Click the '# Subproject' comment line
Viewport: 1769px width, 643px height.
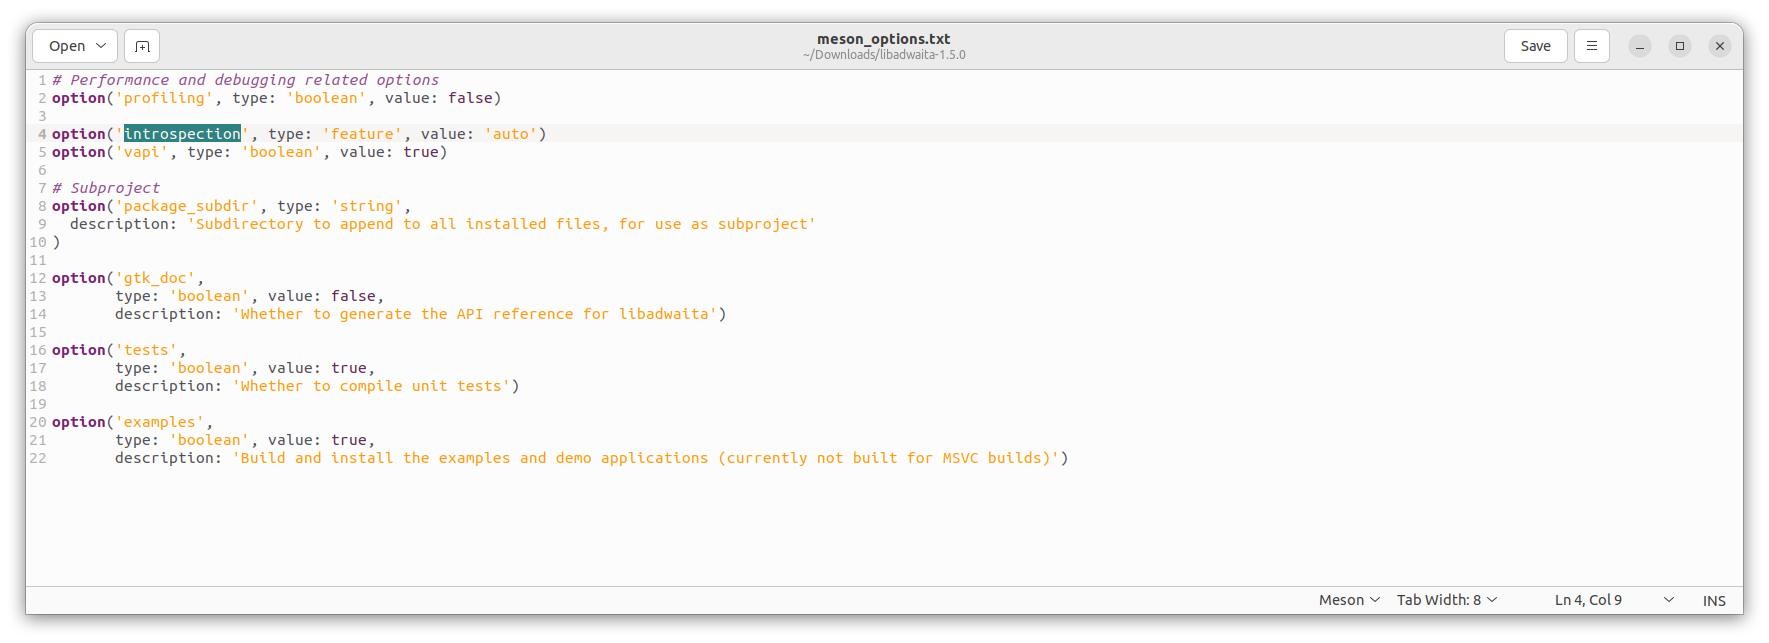[x=106, y=188]
